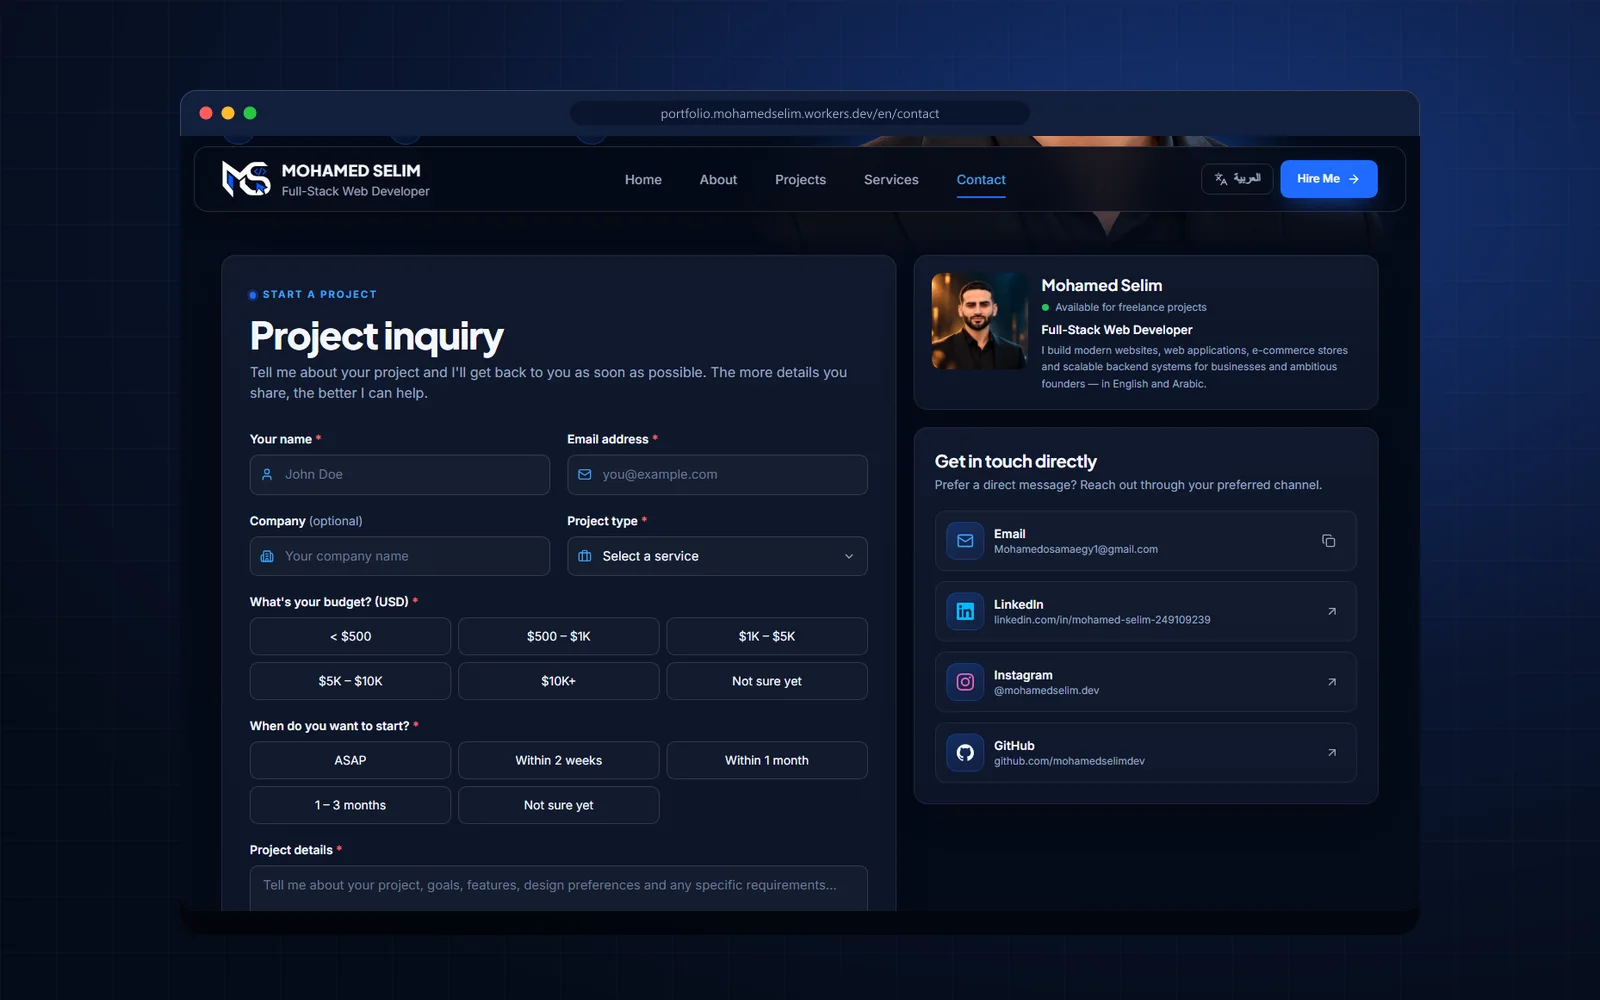Select ASAP start time
The height and width of the screenshot is (1000, 1600).
click(x=350, y=760)
